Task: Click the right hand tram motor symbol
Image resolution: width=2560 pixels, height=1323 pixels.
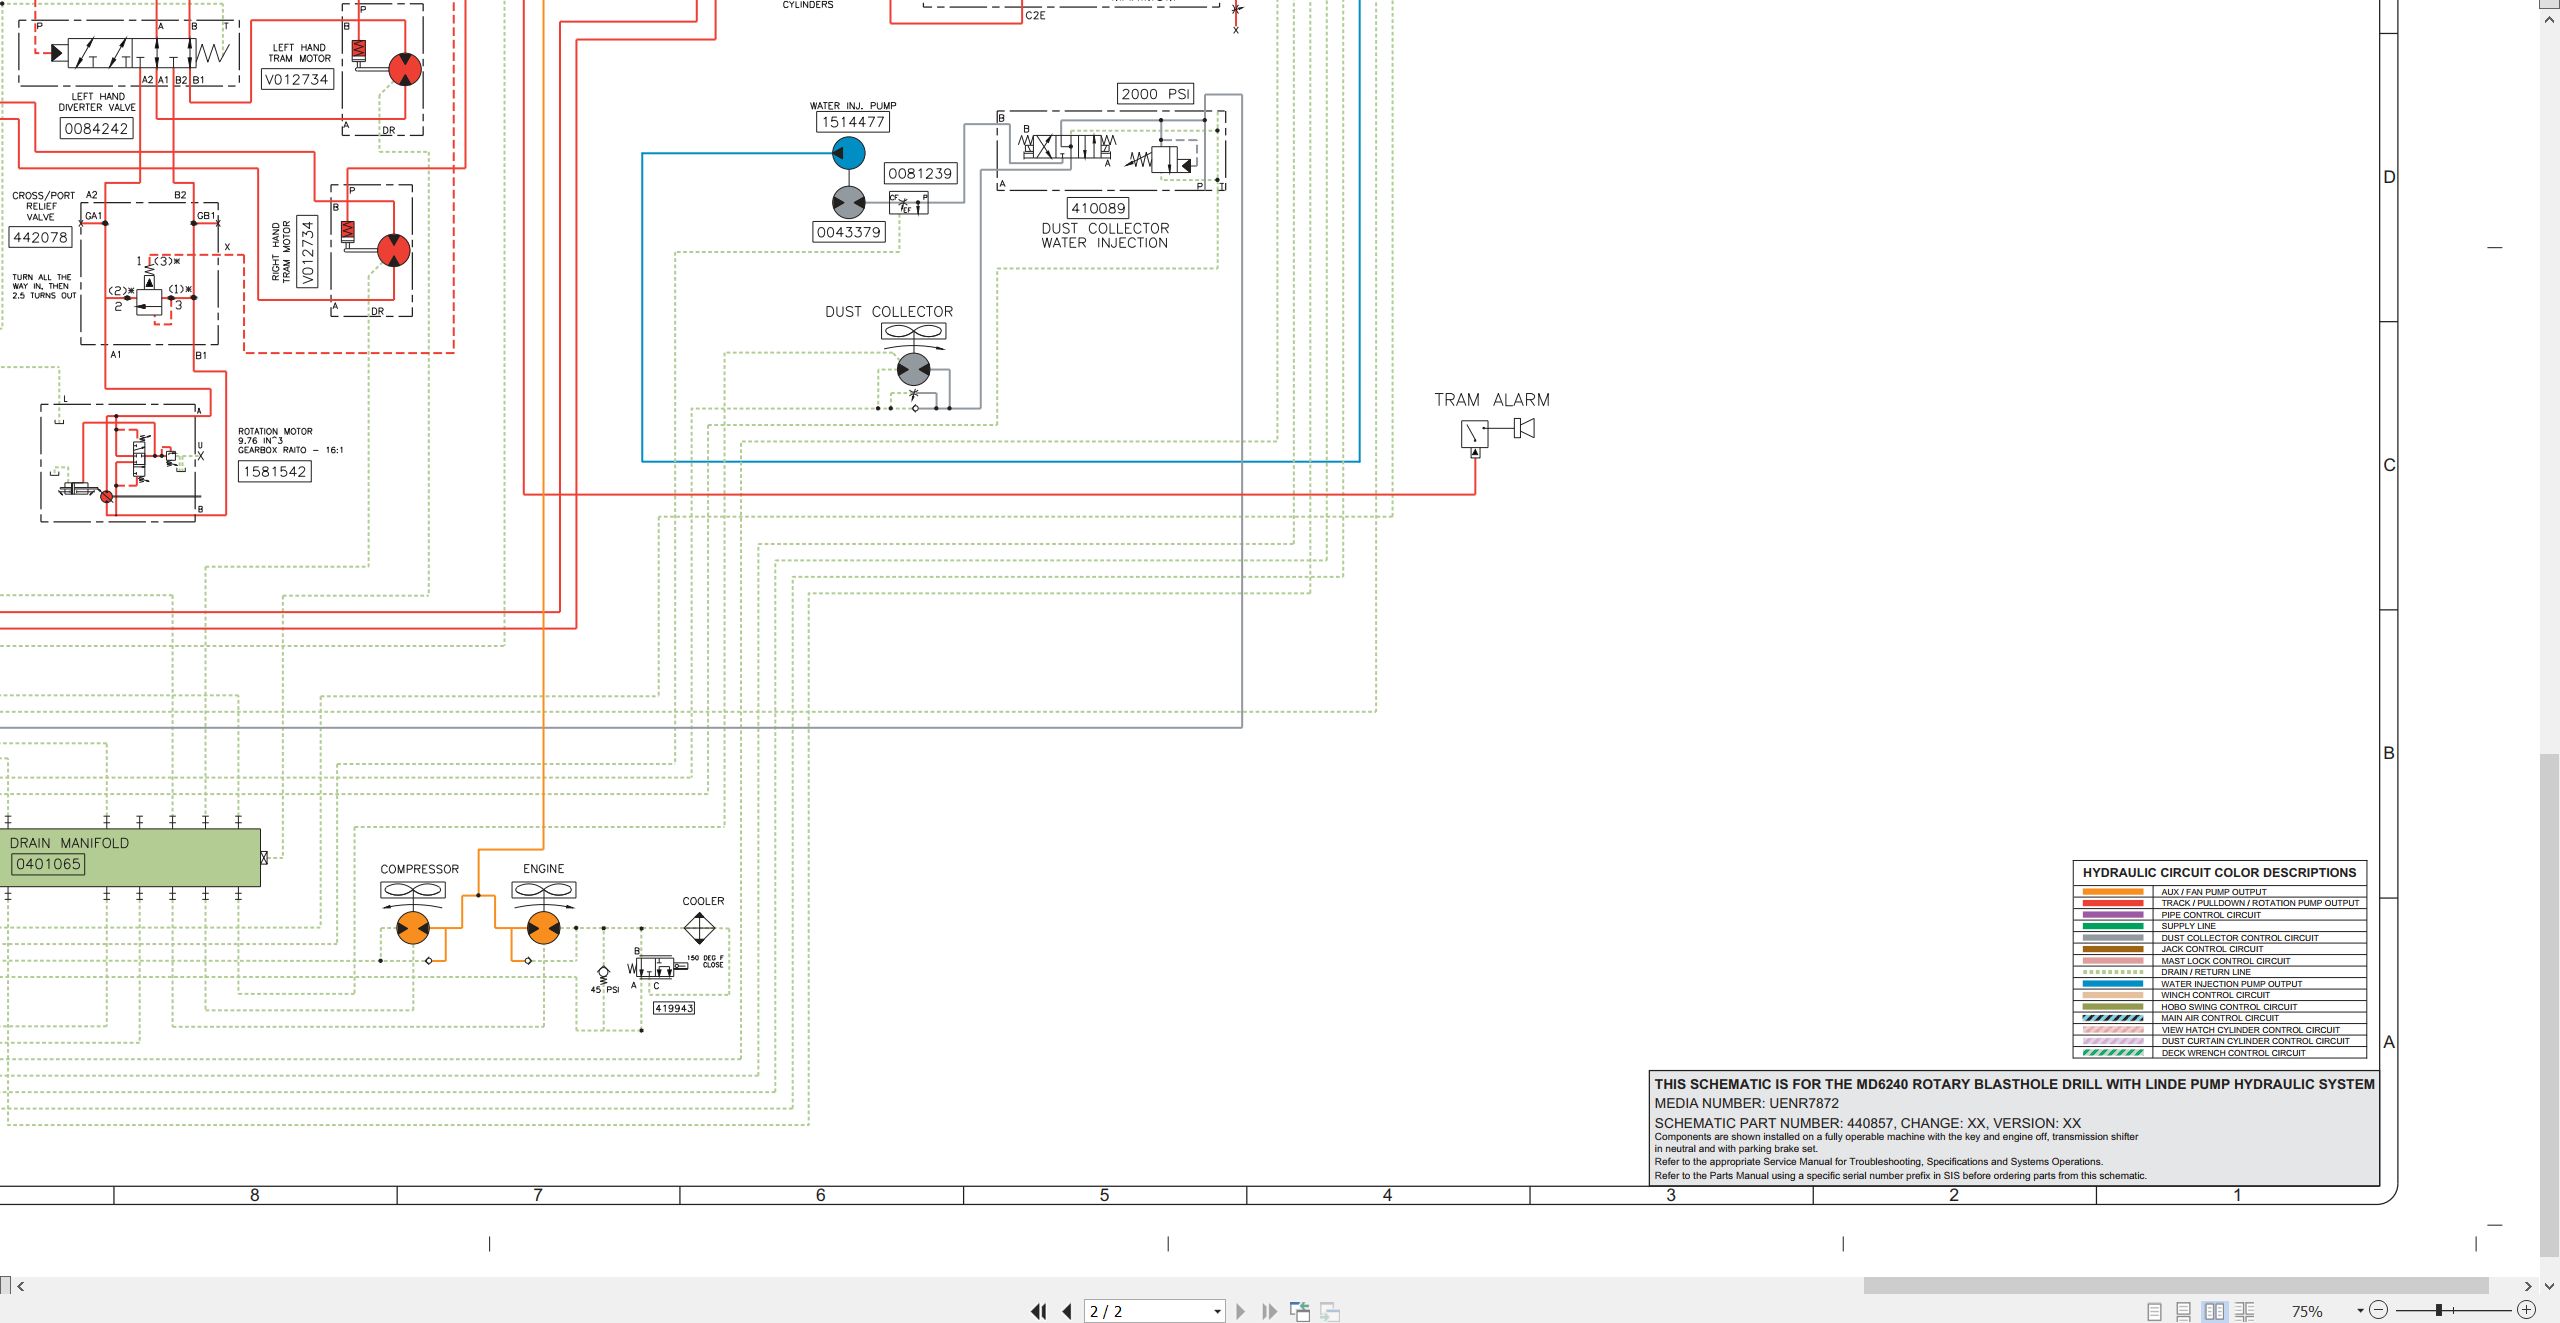Action: [394, 250]
